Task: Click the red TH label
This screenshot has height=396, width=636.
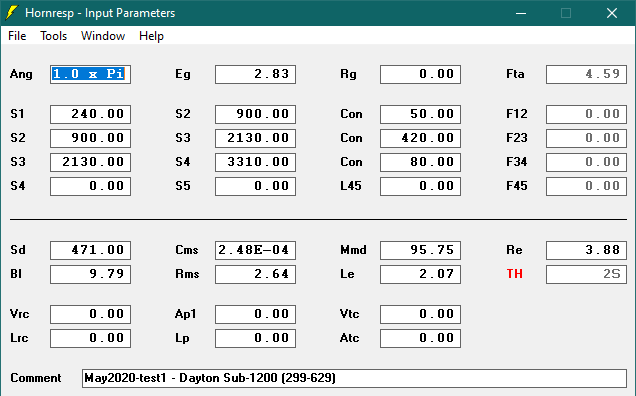Action: (x=514, y=274)
